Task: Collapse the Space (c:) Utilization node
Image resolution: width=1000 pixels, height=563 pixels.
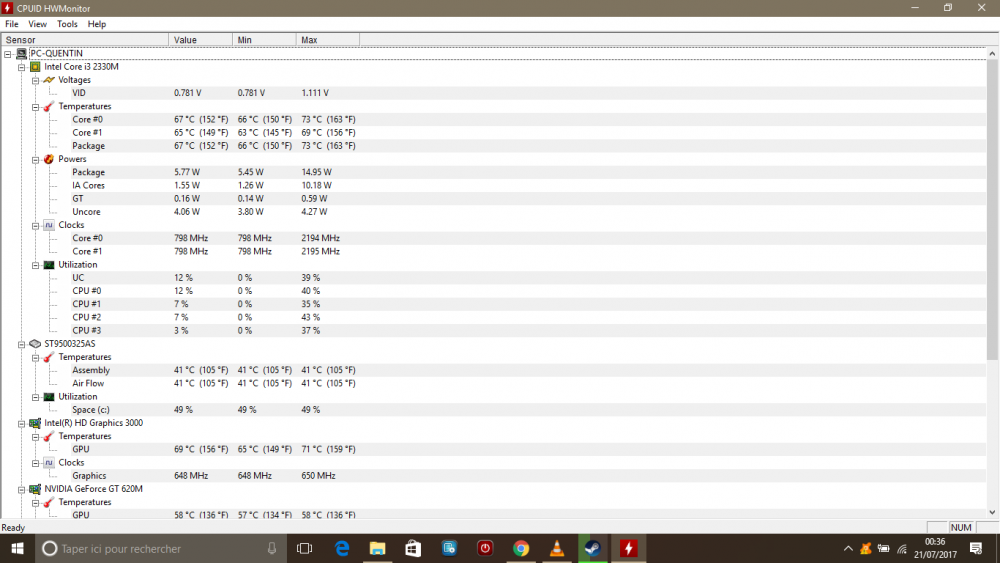Action: click(x=35, y=397)
